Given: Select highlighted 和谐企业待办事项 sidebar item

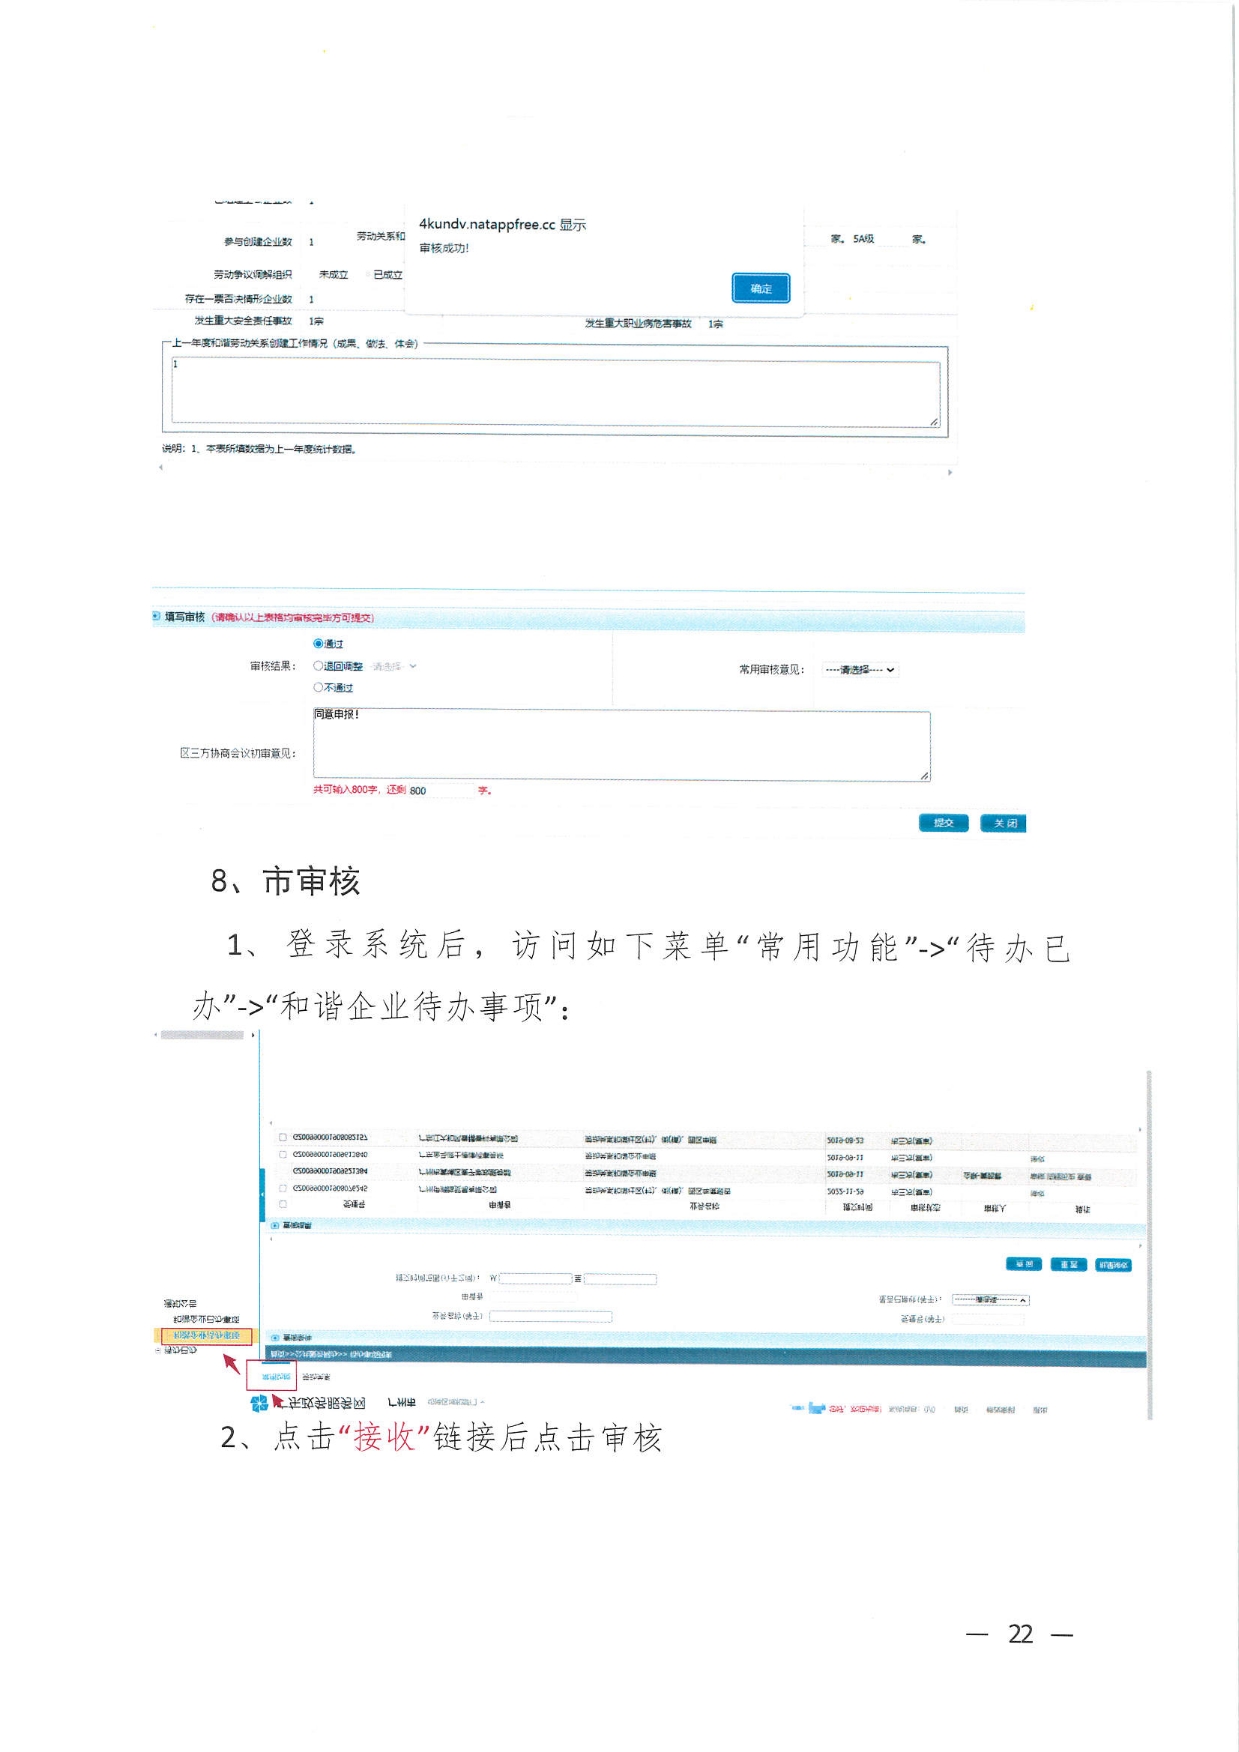Looking at the screenshot, I should (x=207, y=1336).
